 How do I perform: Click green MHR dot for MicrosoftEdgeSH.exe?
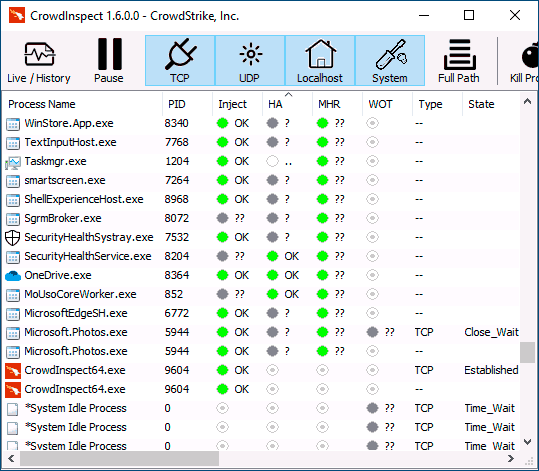tap(322, 313)
